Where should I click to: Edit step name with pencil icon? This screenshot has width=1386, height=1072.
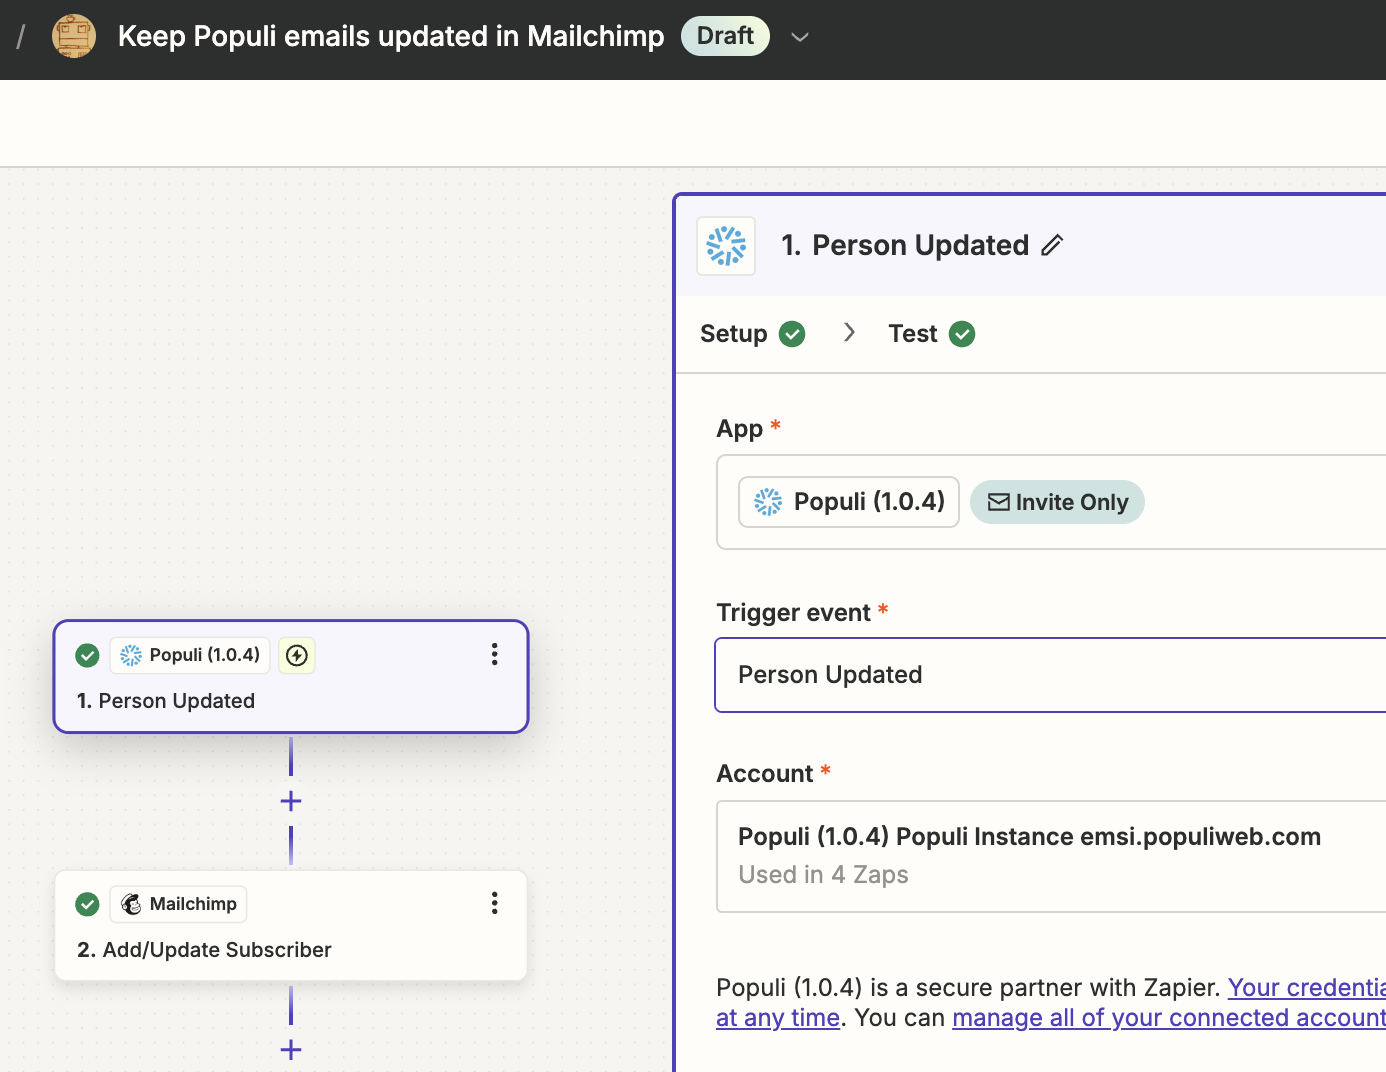1052,245
